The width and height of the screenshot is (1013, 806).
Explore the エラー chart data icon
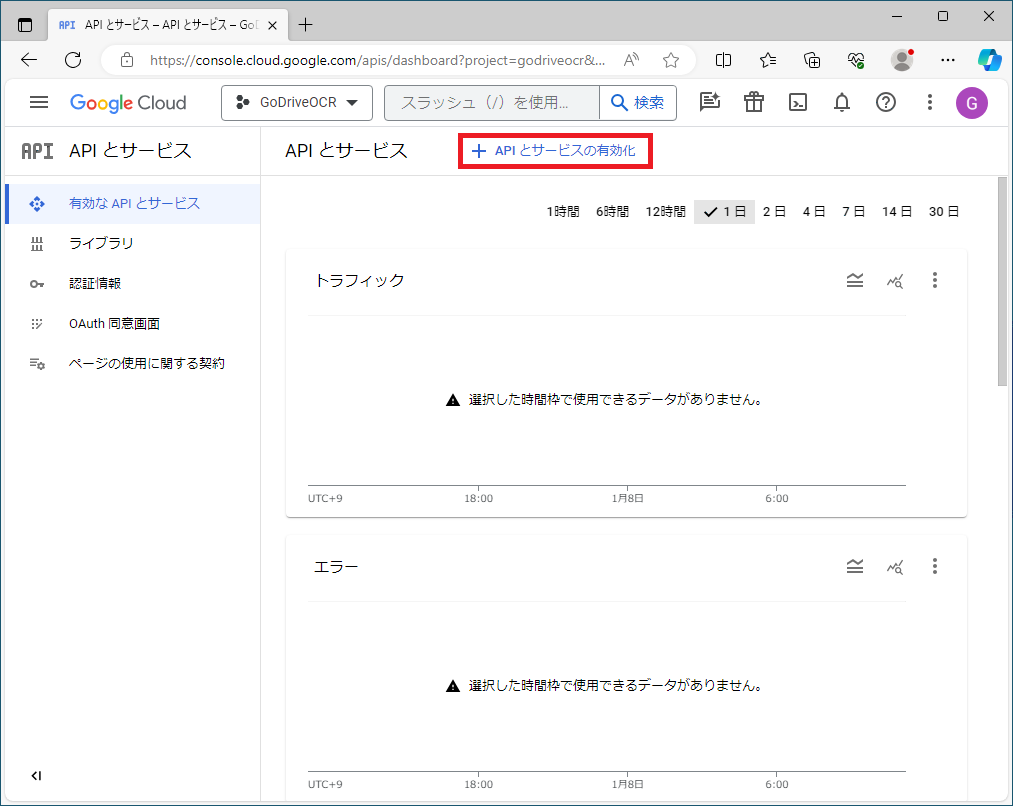coord(895,566)
